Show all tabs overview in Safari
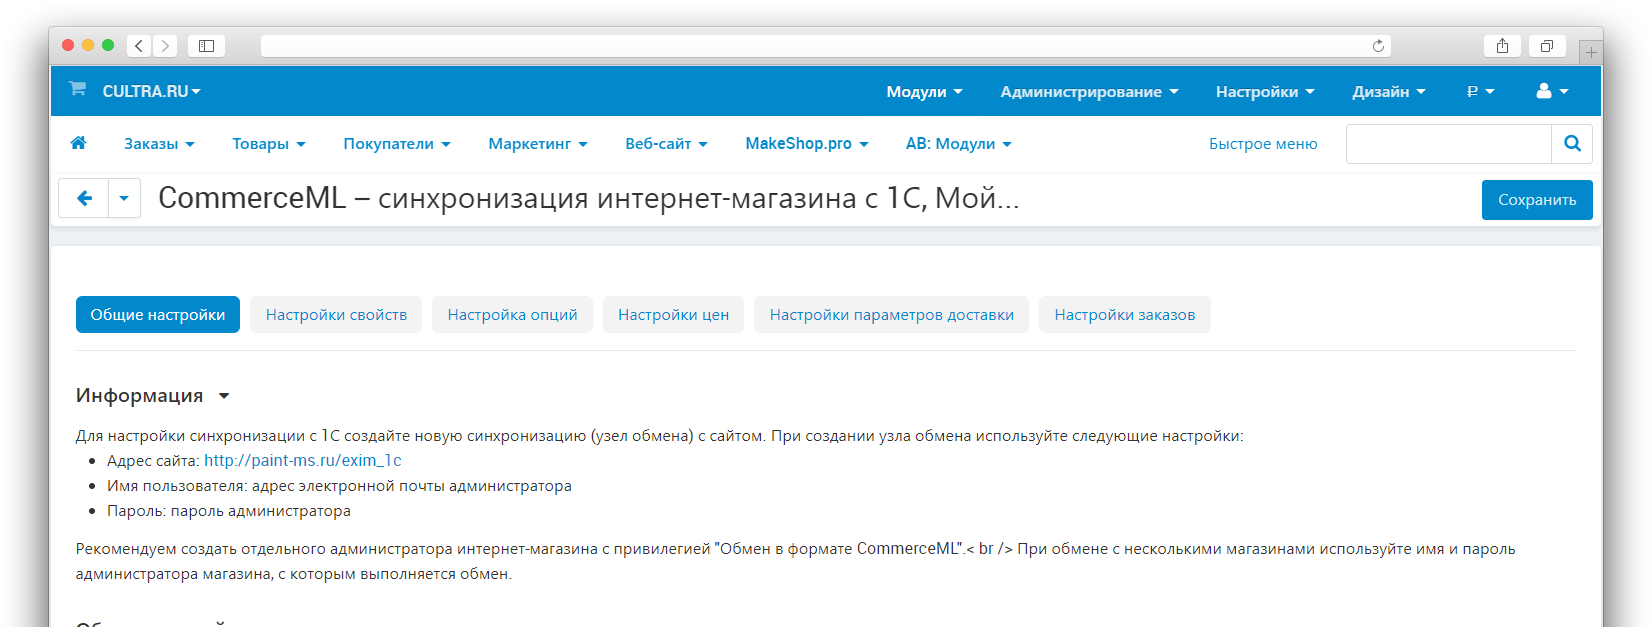The height and width of the screenshot is (627, 1652). coord(1547,46)
